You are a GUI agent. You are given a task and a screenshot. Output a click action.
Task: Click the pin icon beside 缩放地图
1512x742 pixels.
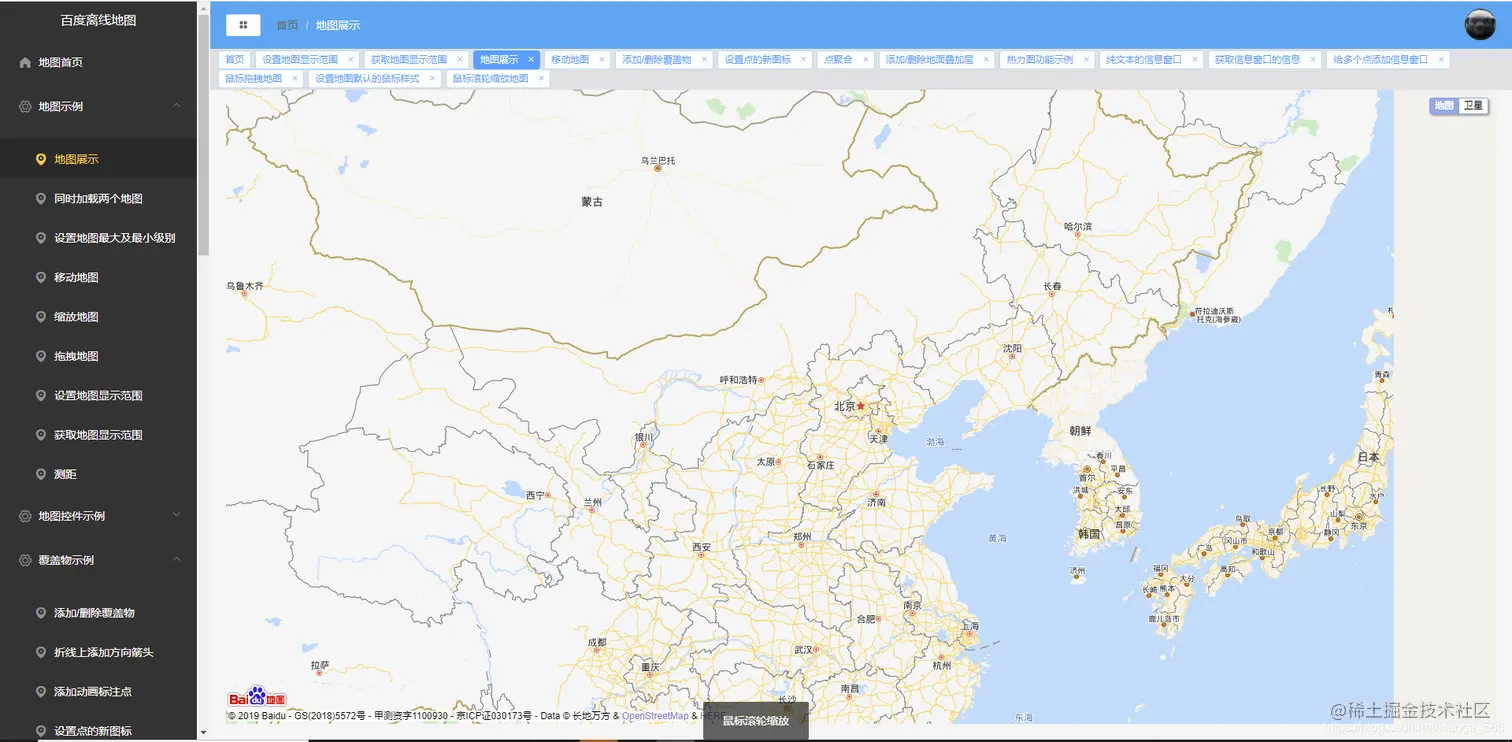tap(41, 317)
